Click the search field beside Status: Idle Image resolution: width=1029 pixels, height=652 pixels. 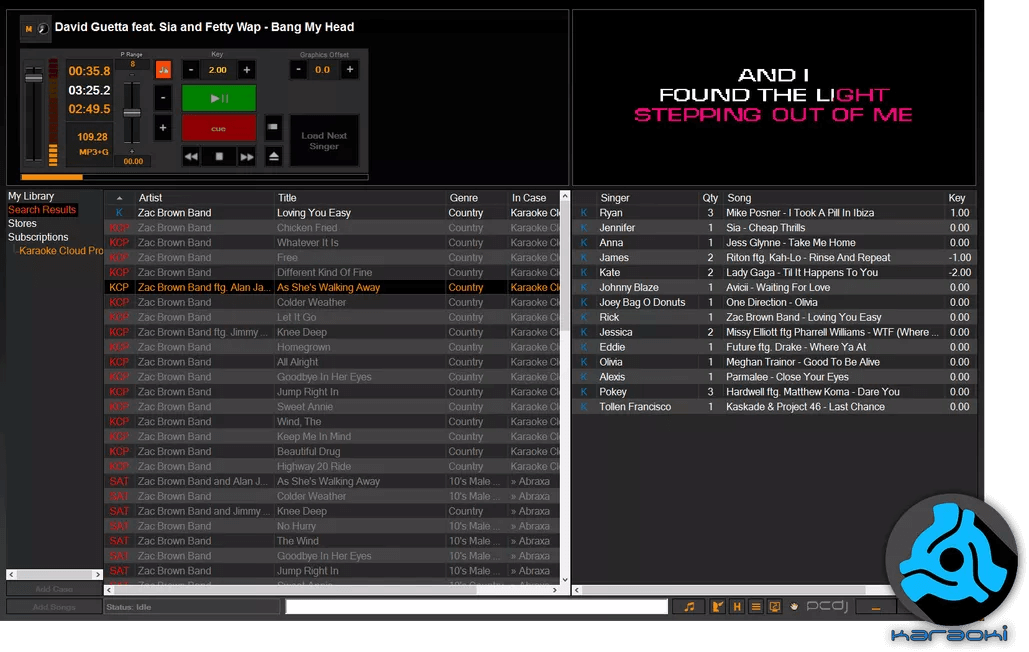(x=476, y=607)
